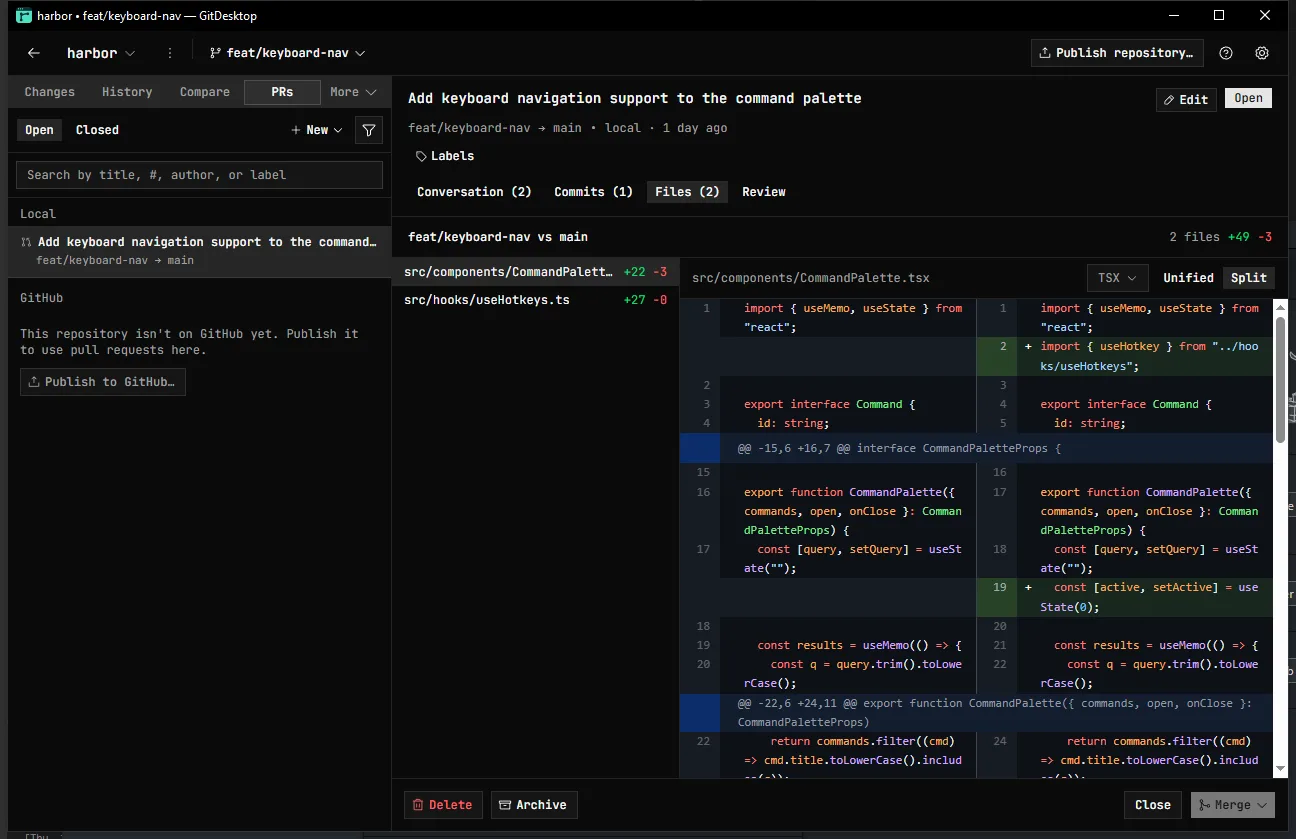
Task: Switch to the History tab
Action: [x=127, y=92]
